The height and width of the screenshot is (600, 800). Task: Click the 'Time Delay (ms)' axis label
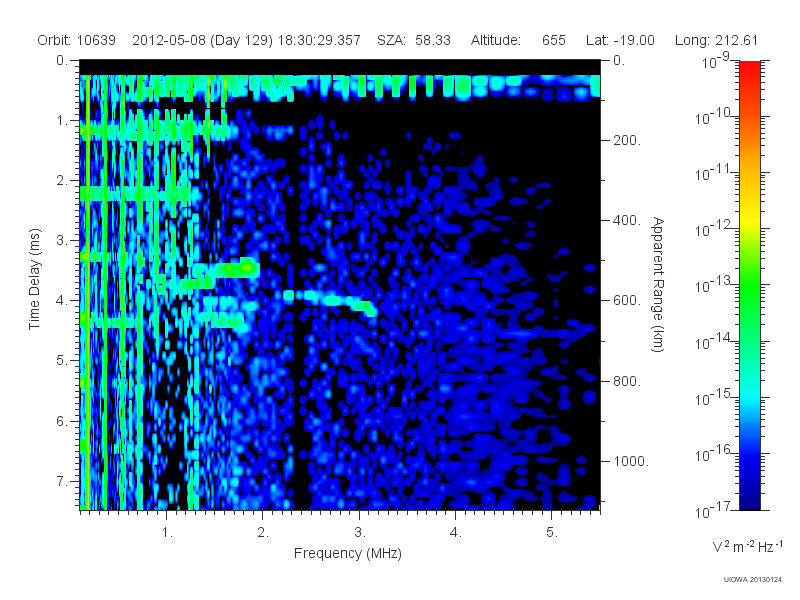(34, 279)
